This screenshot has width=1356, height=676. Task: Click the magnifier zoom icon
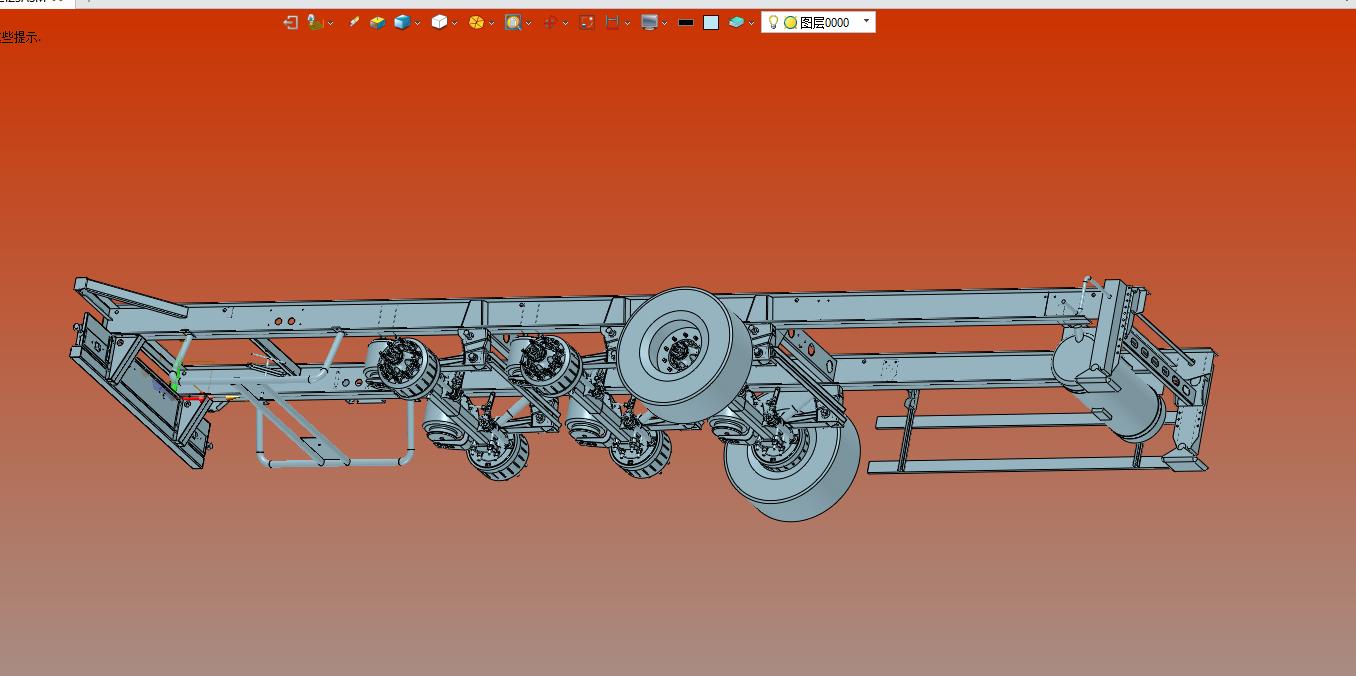tap(513, 22)
